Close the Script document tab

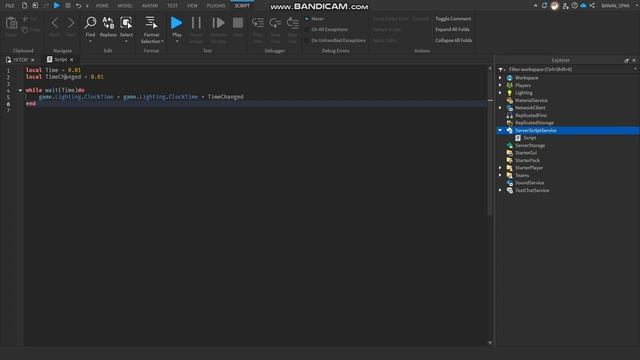click(x=71, y=60)
